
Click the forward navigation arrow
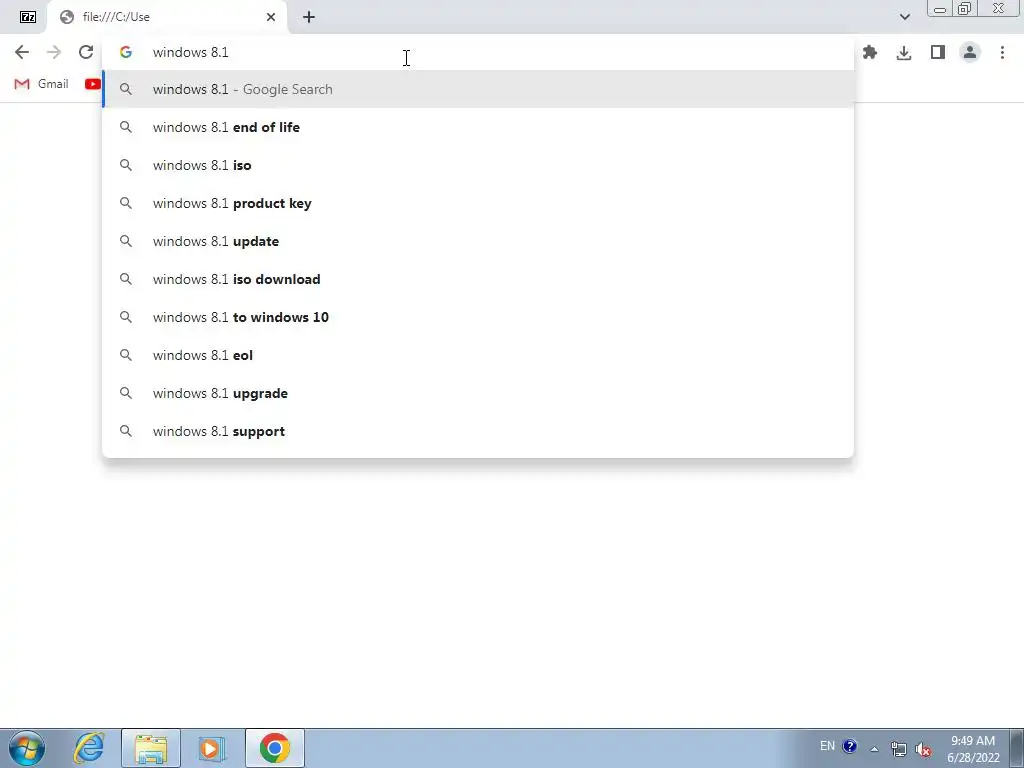coord(54,52)
